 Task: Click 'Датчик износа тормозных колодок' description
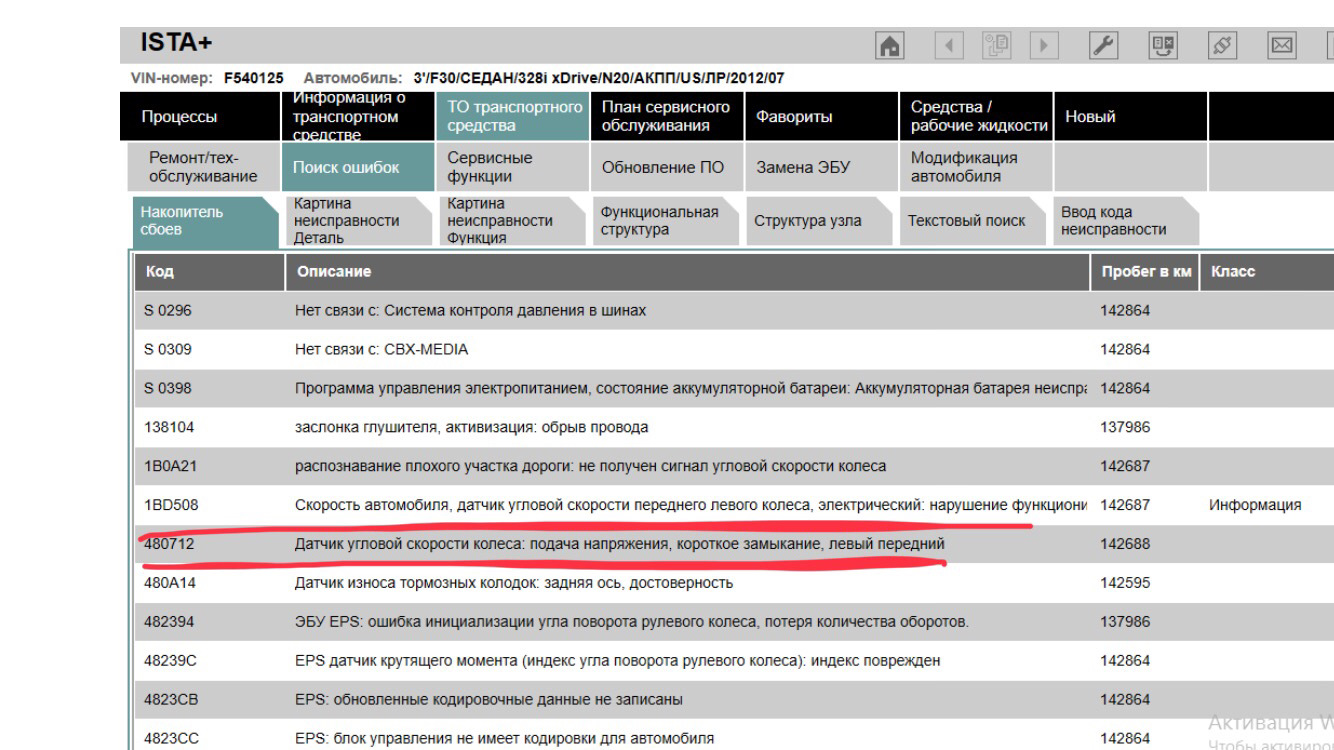pyautogui.click(x=514, y=584)
